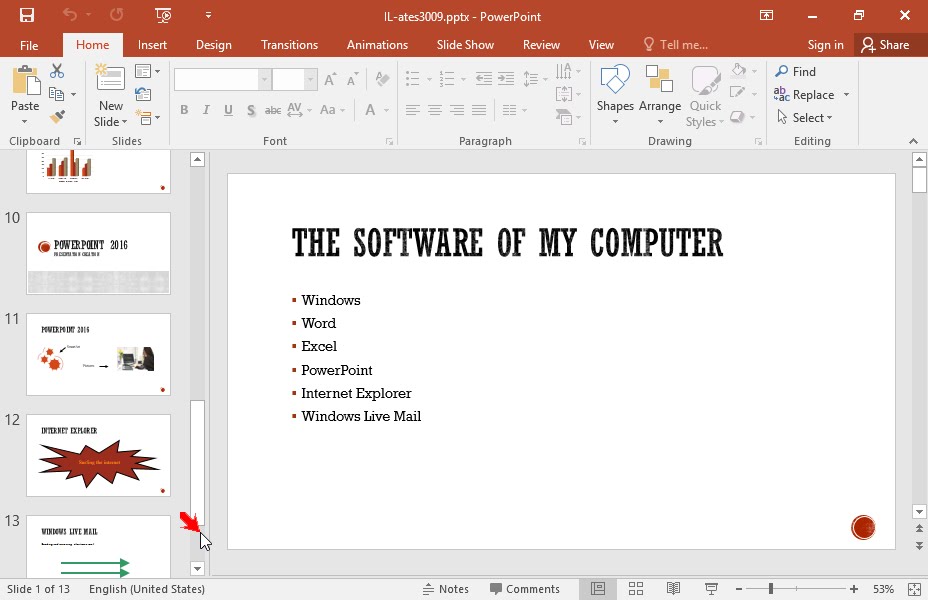Click the Font Color icon

click(x=370, y=109)
